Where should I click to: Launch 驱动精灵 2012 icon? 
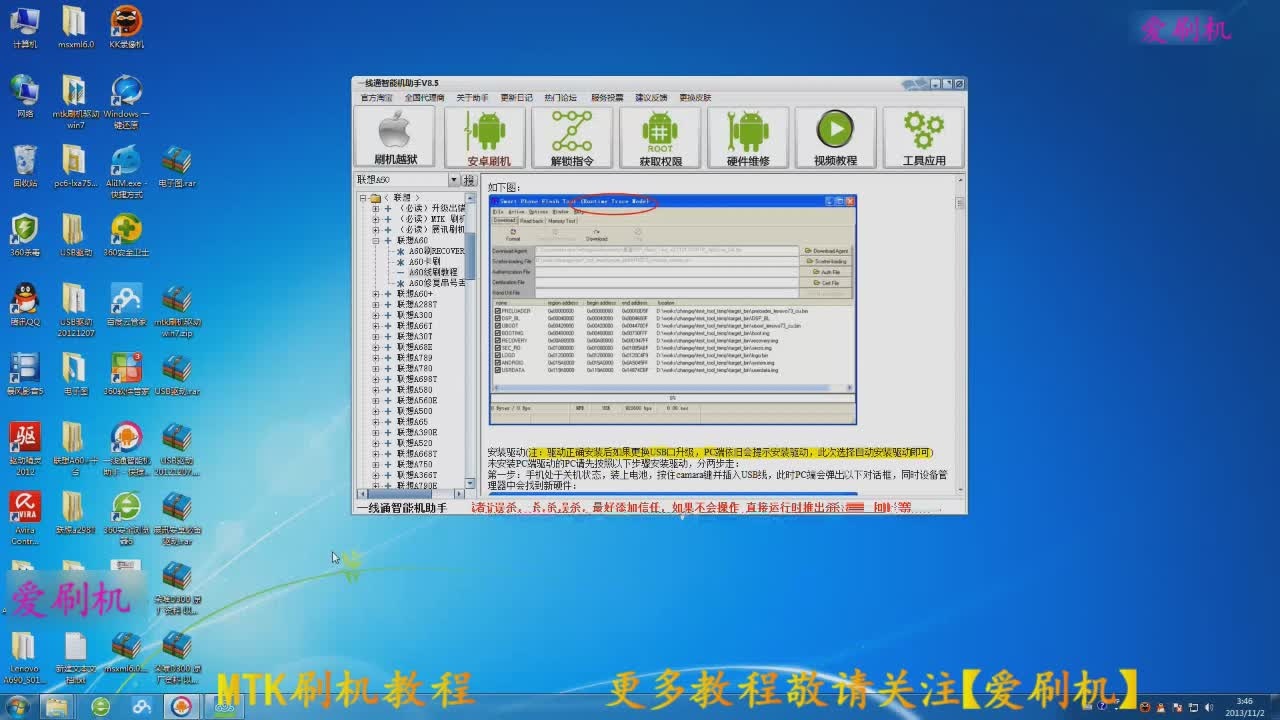click(25, 449)
